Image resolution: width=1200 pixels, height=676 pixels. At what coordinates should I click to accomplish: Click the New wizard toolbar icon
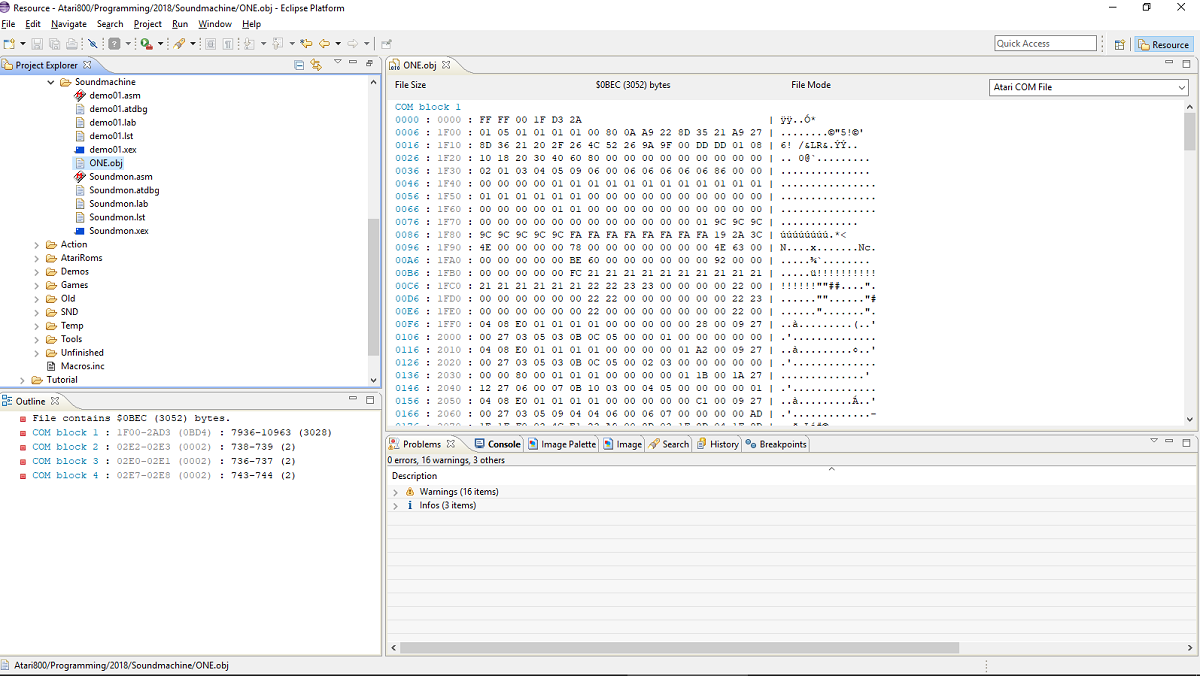[x=9, y=44]
